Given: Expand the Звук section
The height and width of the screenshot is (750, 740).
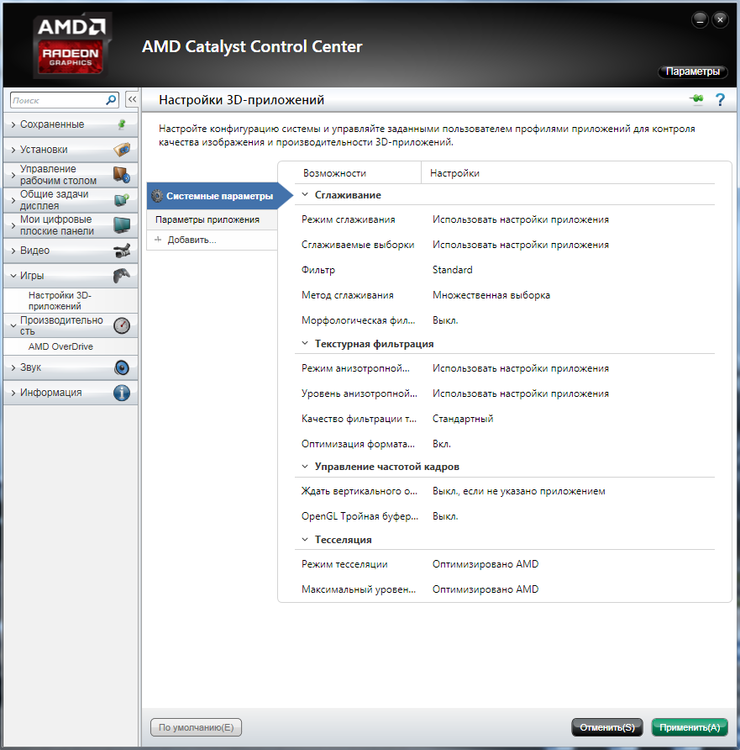Looking at the screenshot, I should click(x=13, y=368).
